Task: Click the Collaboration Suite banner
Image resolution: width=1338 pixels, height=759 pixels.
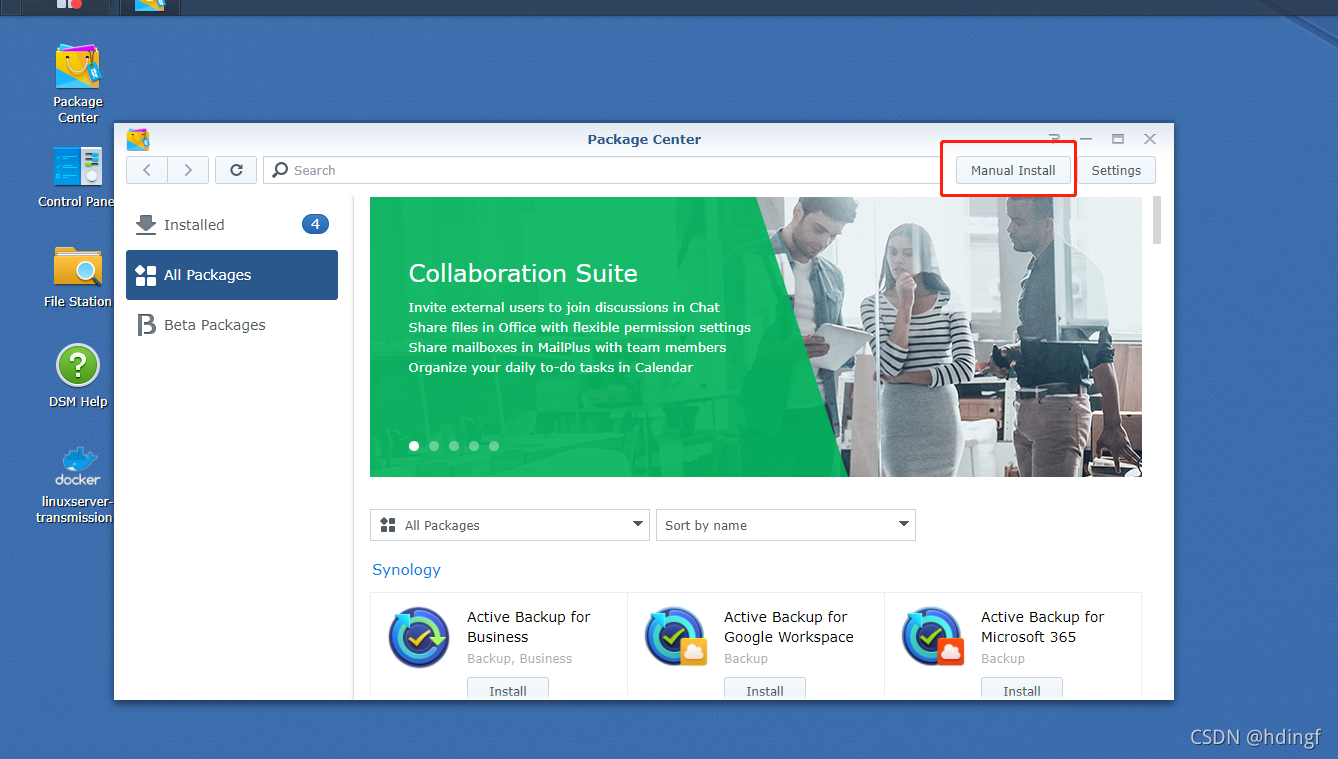Action: [756, 337]
